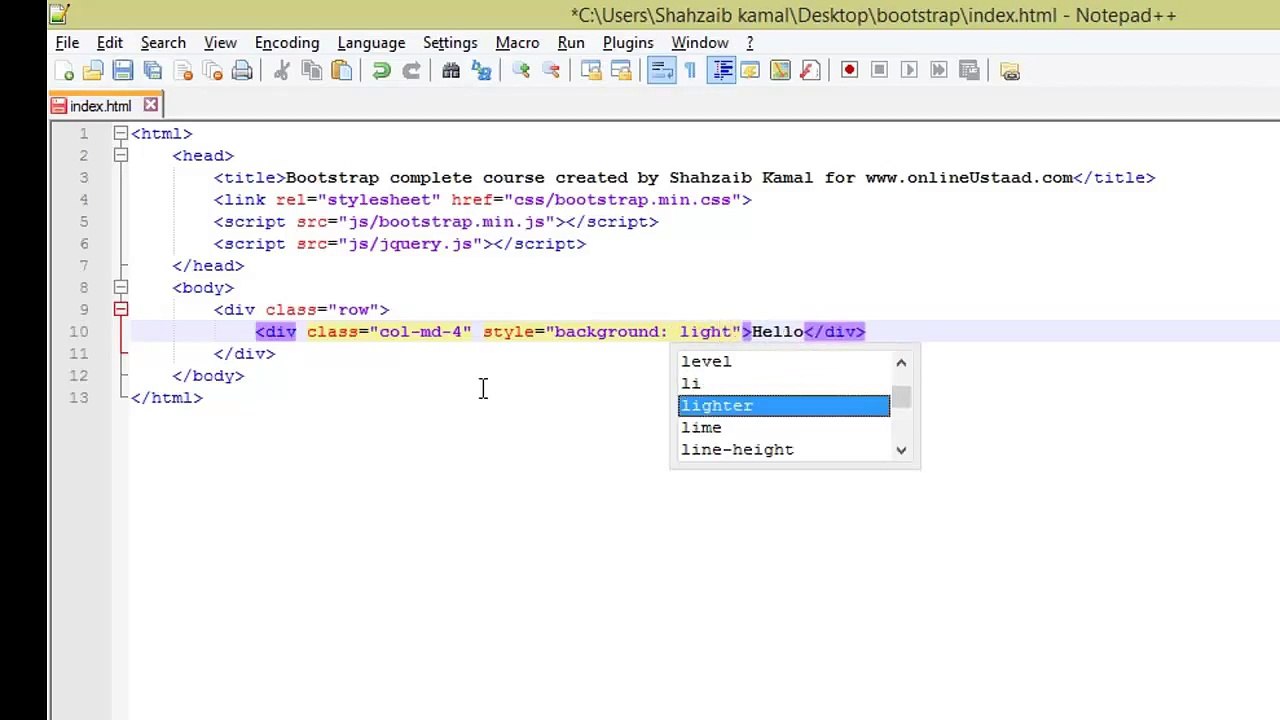Toggle Word Wrap in the toolbar
Image resolution: width=1280 pixels, height=720 pixels.
pyautogui.click(x=661, y=71)
